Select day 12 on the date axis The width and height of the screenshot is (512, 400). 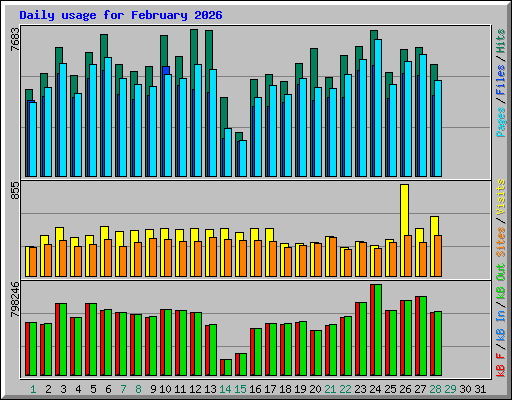coord(195,389)
